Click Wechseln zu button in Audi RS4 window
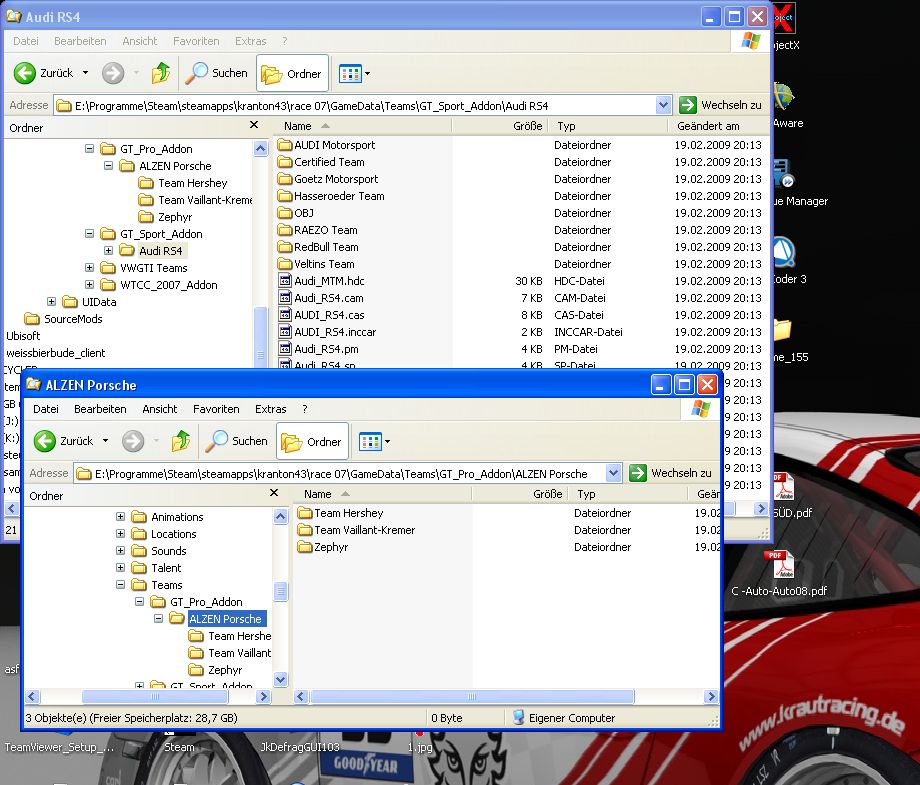This screenshot has height=785, width=920. (720, 105)
